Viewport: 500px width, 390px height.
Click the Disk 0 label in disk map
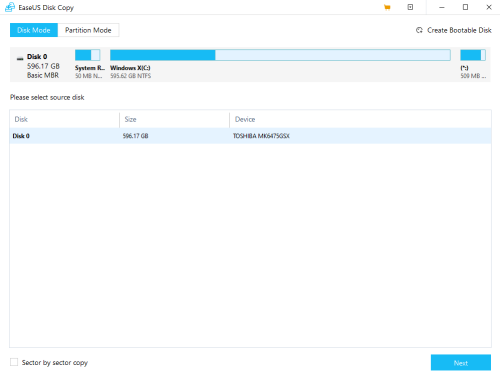pyautogui.click(x=37, y=57)
